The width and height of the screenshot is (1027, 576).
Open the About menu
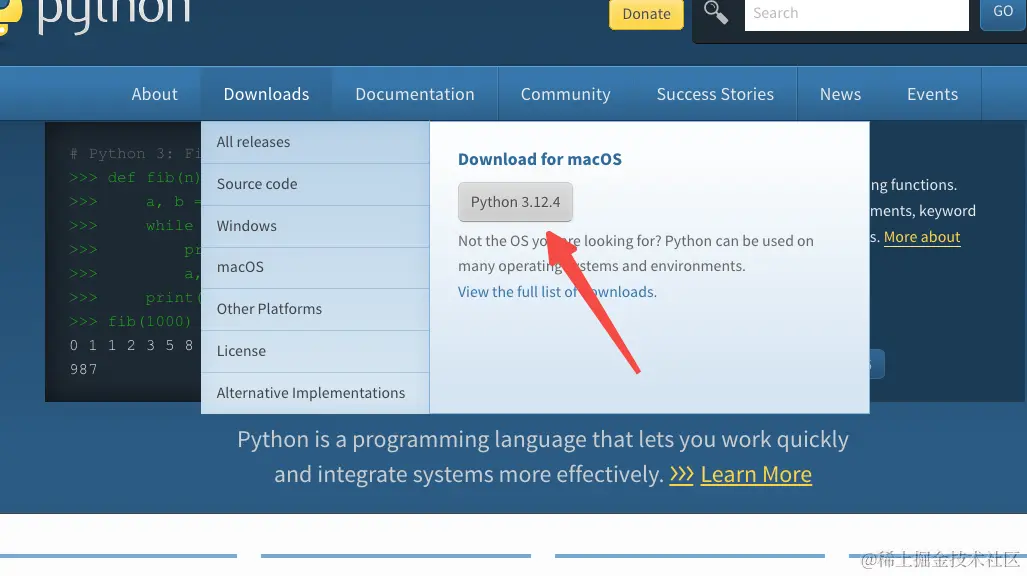[x=154, y=93]
